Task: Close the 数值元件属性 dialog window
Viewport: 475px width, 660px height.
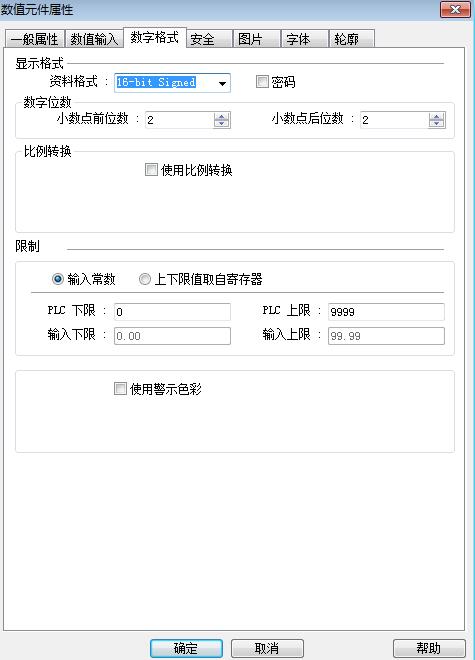Action: (x=455, y=9)
